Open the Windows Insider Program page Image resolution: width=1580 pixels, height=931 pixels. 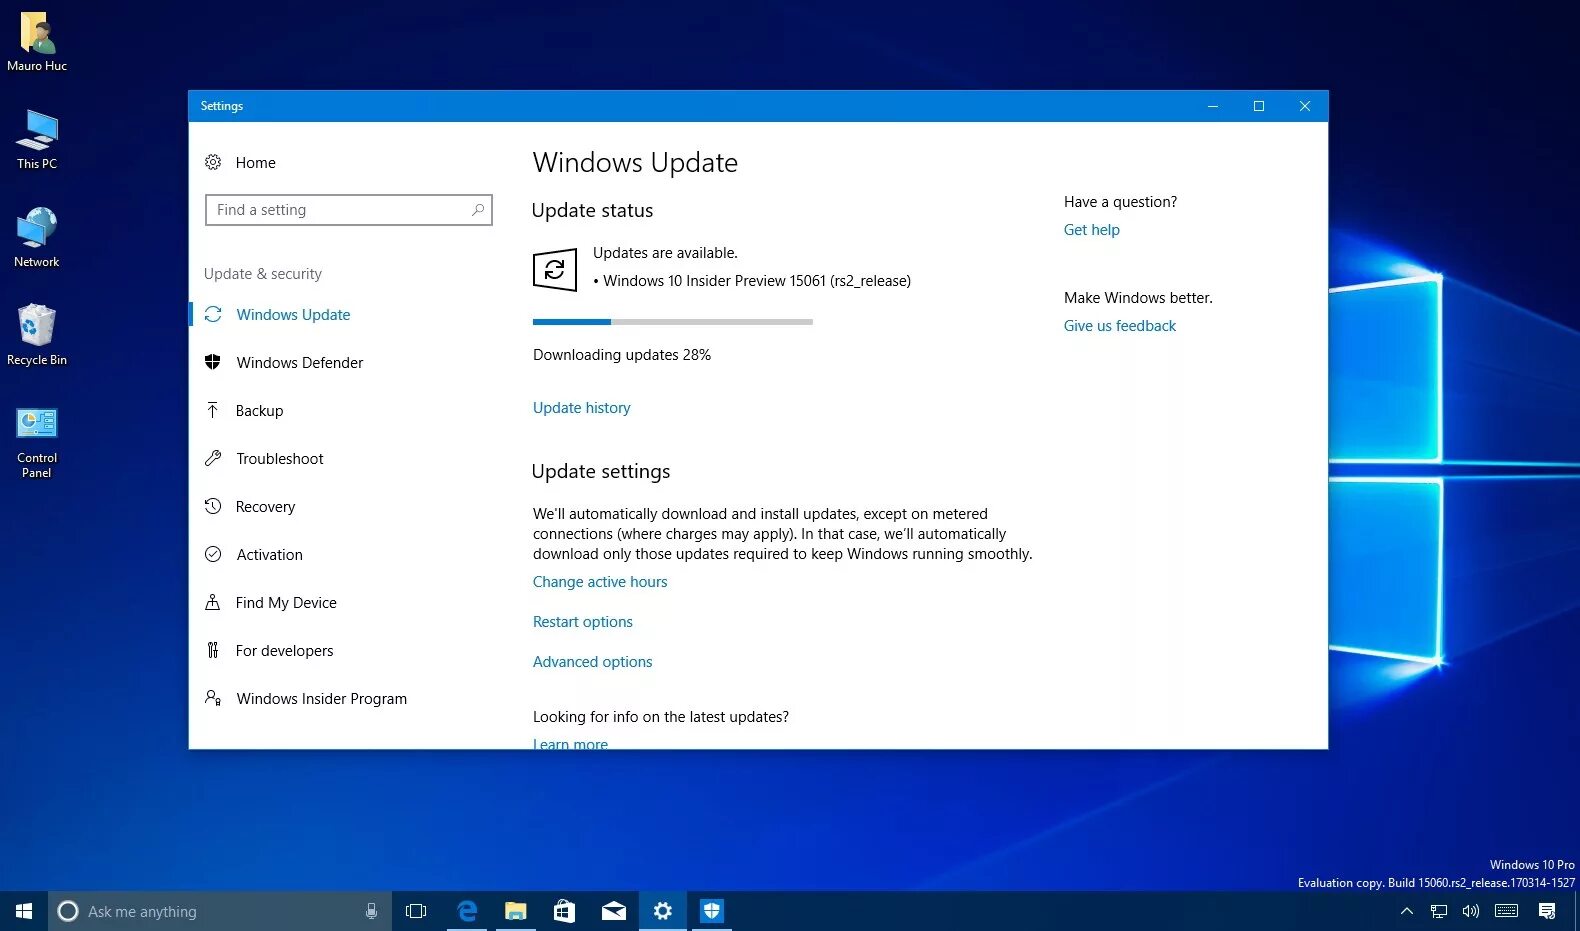[x=321, y=698]
